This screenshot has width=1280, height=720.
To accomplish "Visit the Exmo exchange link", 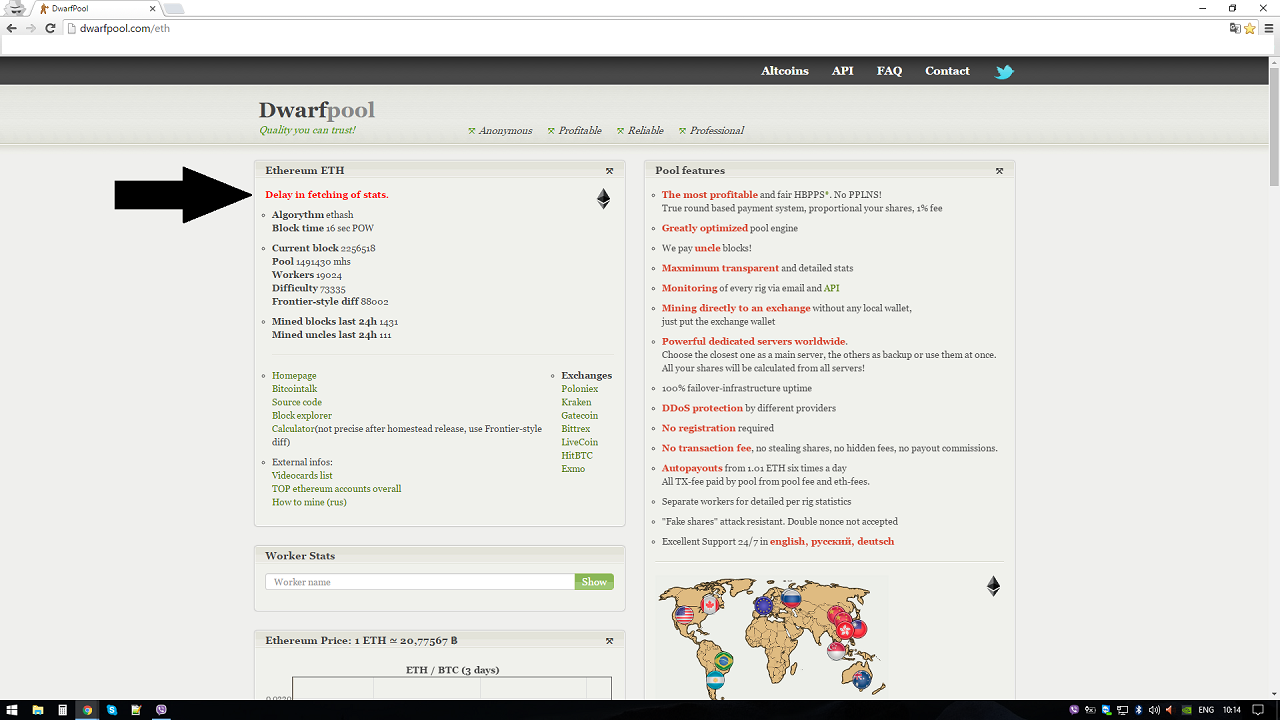I will [573, 469].
